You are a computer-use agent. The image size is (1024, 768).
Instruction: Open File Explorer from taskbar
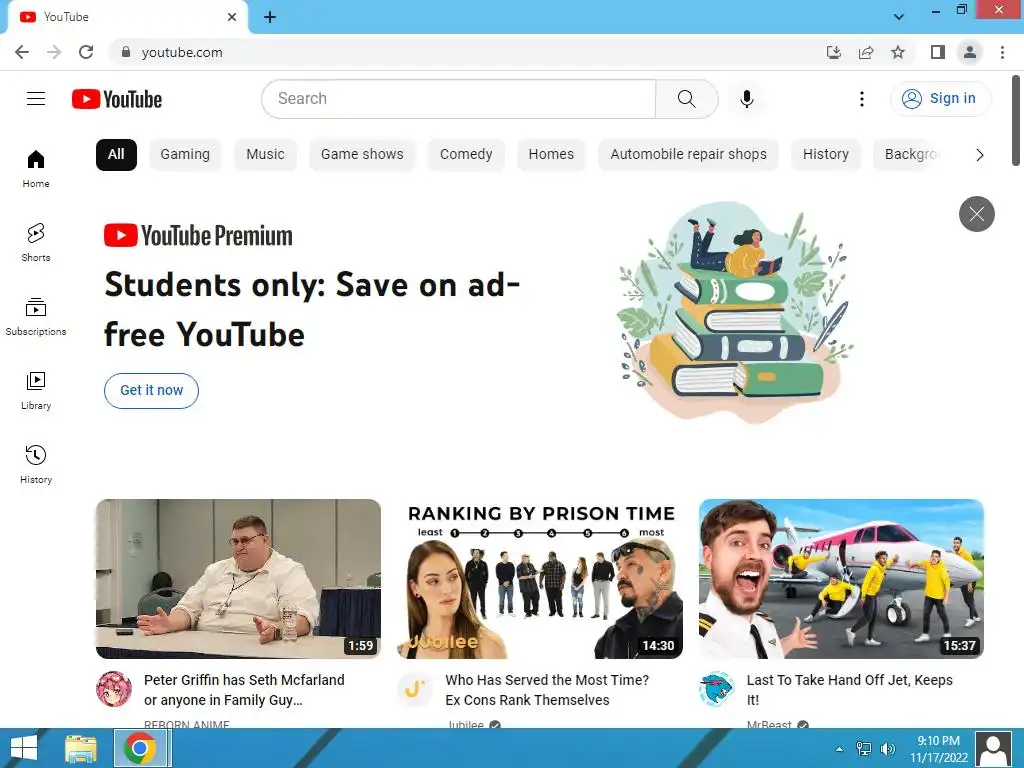point(81,748)
